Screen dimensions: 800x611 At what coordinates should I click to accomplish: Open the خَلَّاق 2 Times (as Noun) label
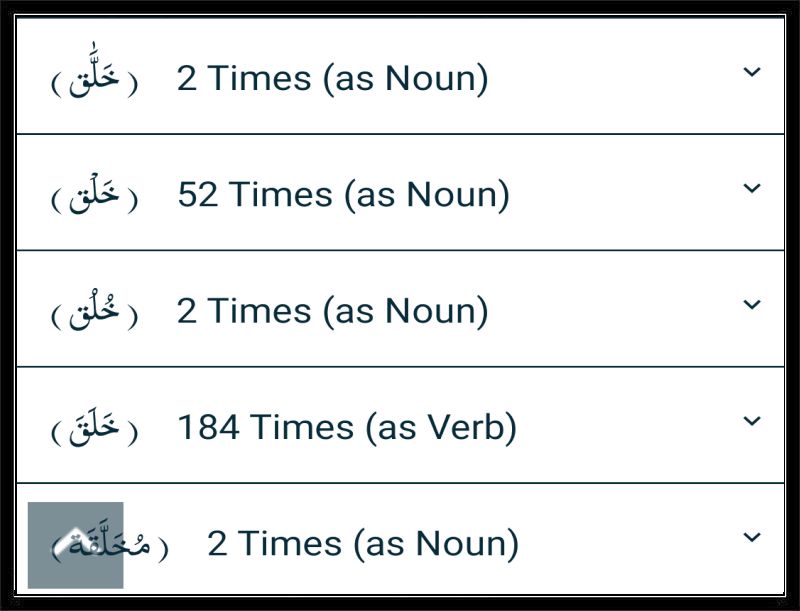click(x=333, y=79)
